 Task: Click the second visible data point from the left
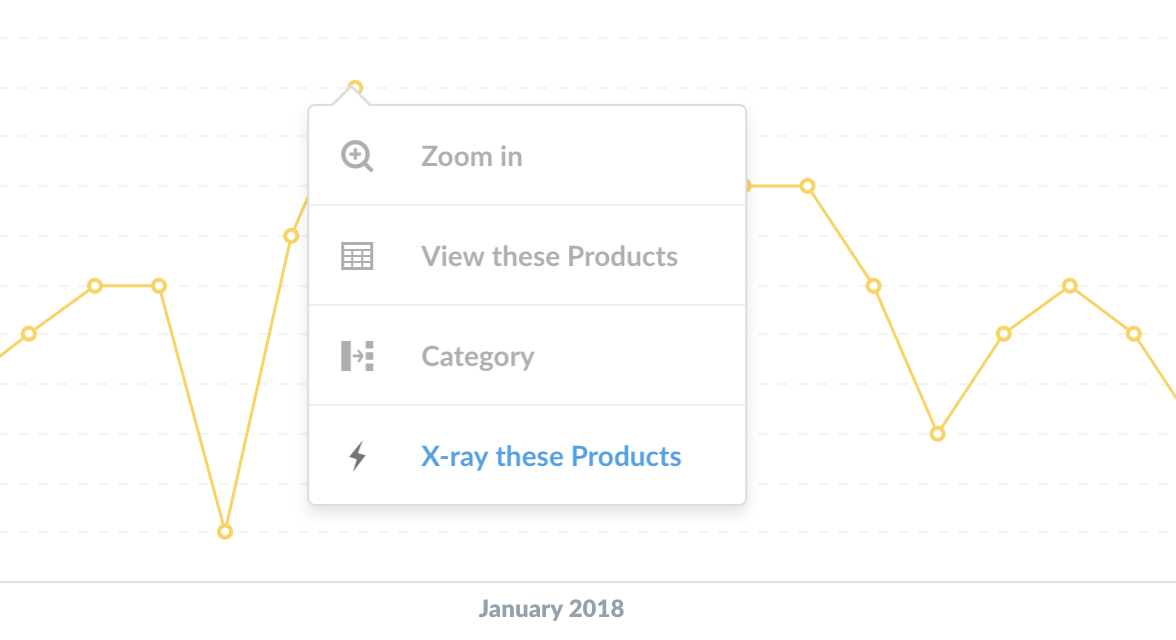pyautogui.click(x=95, y=286)
